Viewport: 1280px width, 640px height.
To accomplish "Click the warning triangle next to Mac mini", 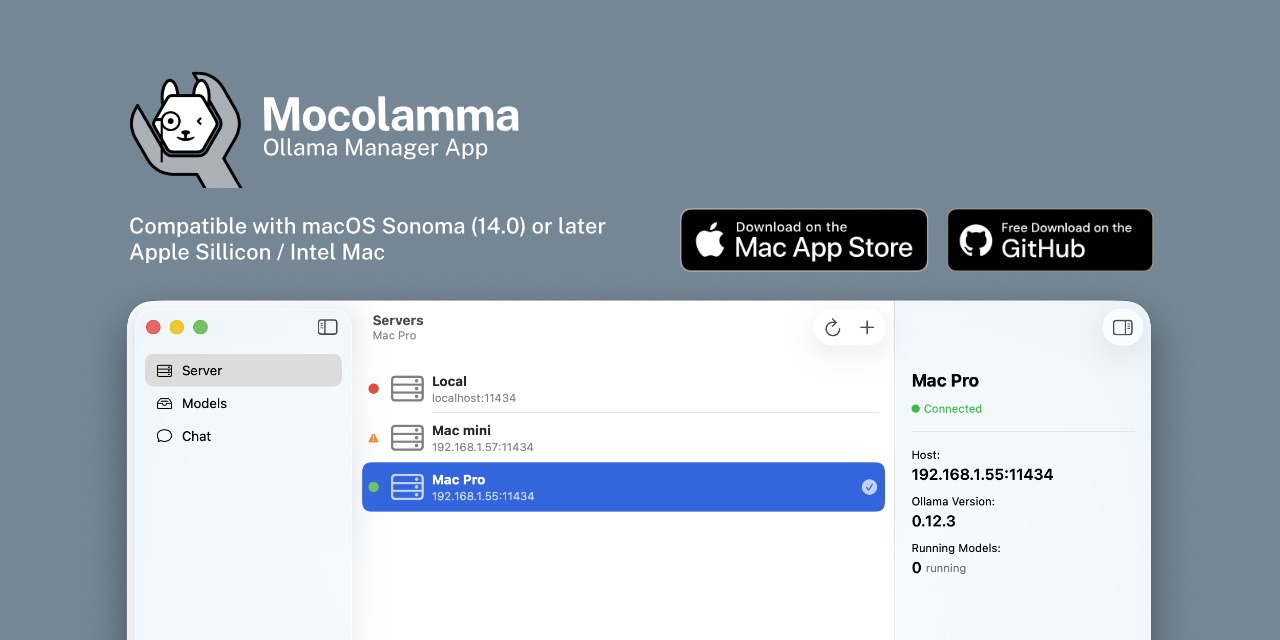I will coord(373,437).
